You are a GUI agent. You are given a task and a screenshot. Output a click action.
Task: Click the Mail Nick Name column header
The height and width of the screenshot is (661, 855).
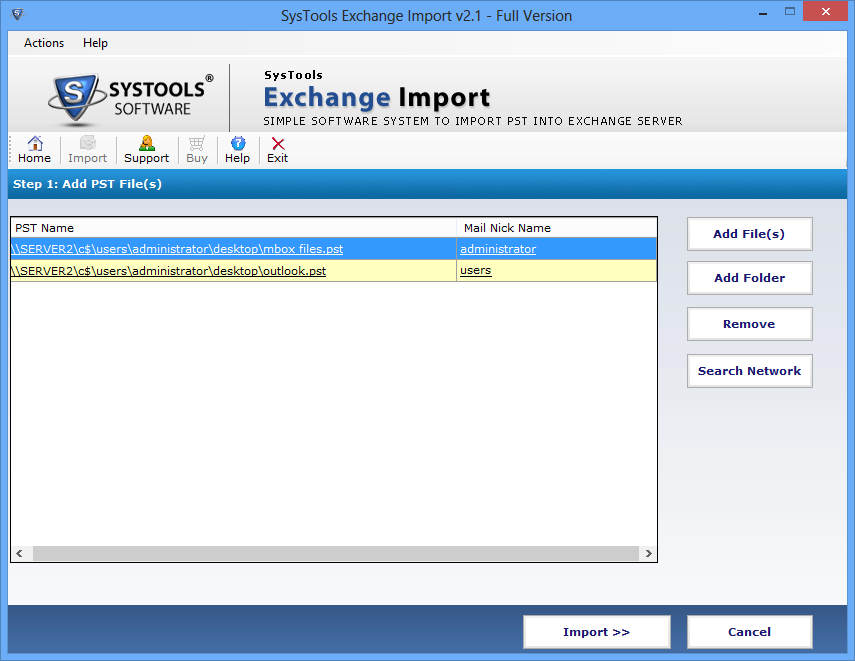point(556,228)
